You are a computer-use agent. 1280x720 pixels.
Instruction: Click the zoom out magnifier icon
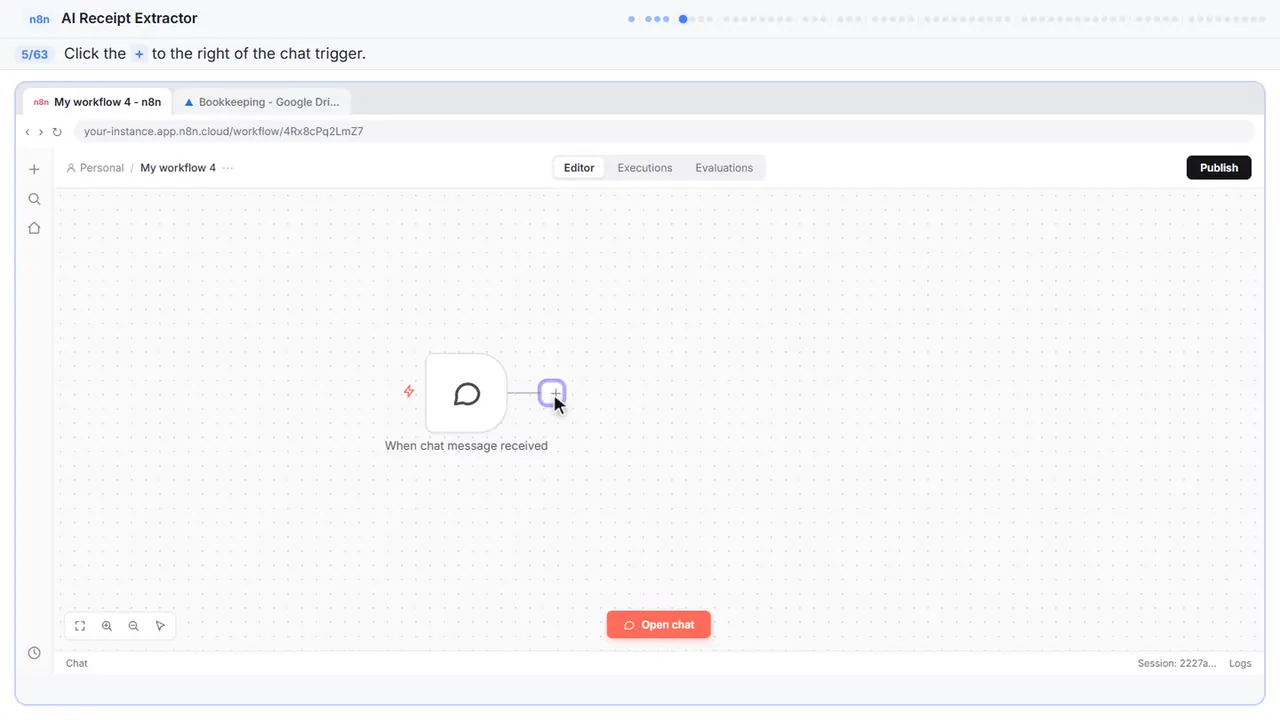(x=134, y=626)
